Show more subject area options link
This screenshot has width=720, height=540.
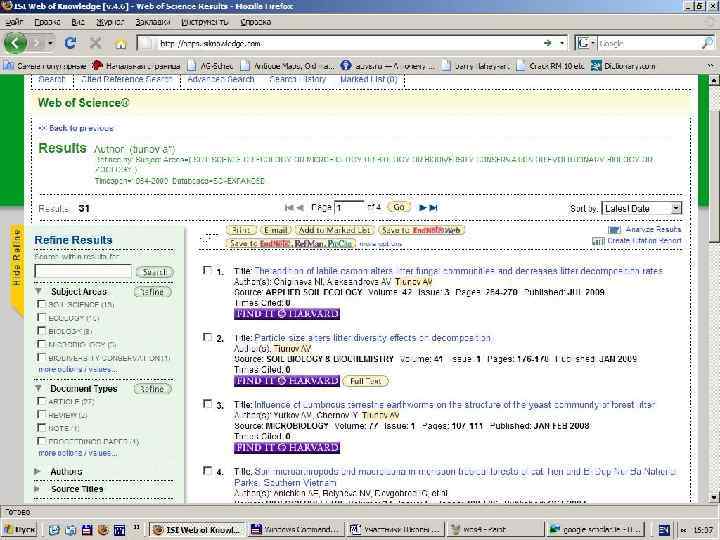point(77,369)
